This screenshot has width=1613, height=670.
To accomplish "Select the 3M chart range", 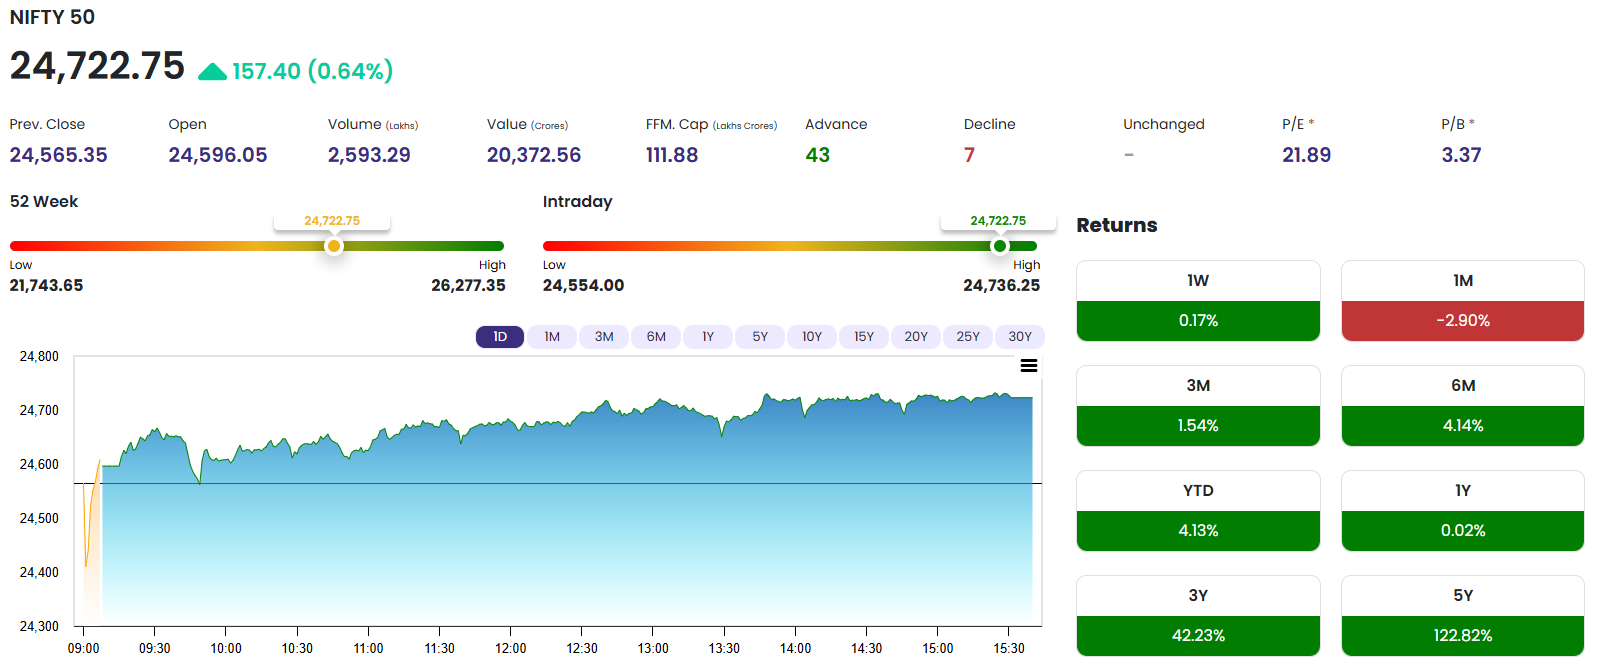I will tap(604, 337).
